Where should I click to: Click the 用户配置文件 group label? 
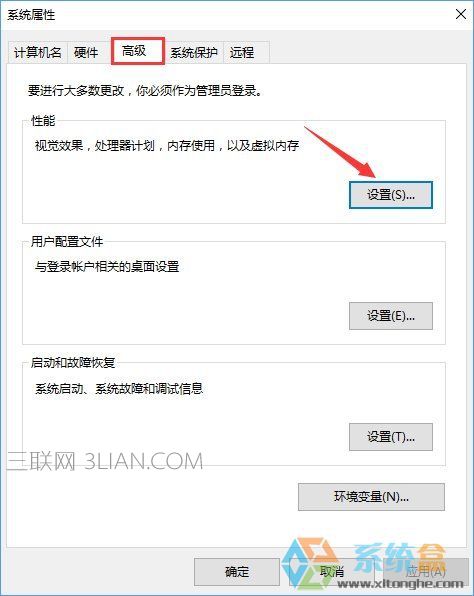click(x=67, y=242)
